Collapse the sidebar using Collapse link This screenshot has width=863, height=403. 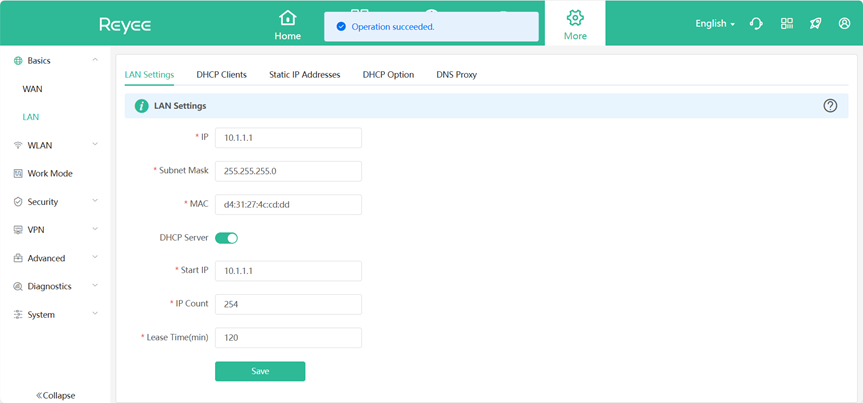click(55, 395)
